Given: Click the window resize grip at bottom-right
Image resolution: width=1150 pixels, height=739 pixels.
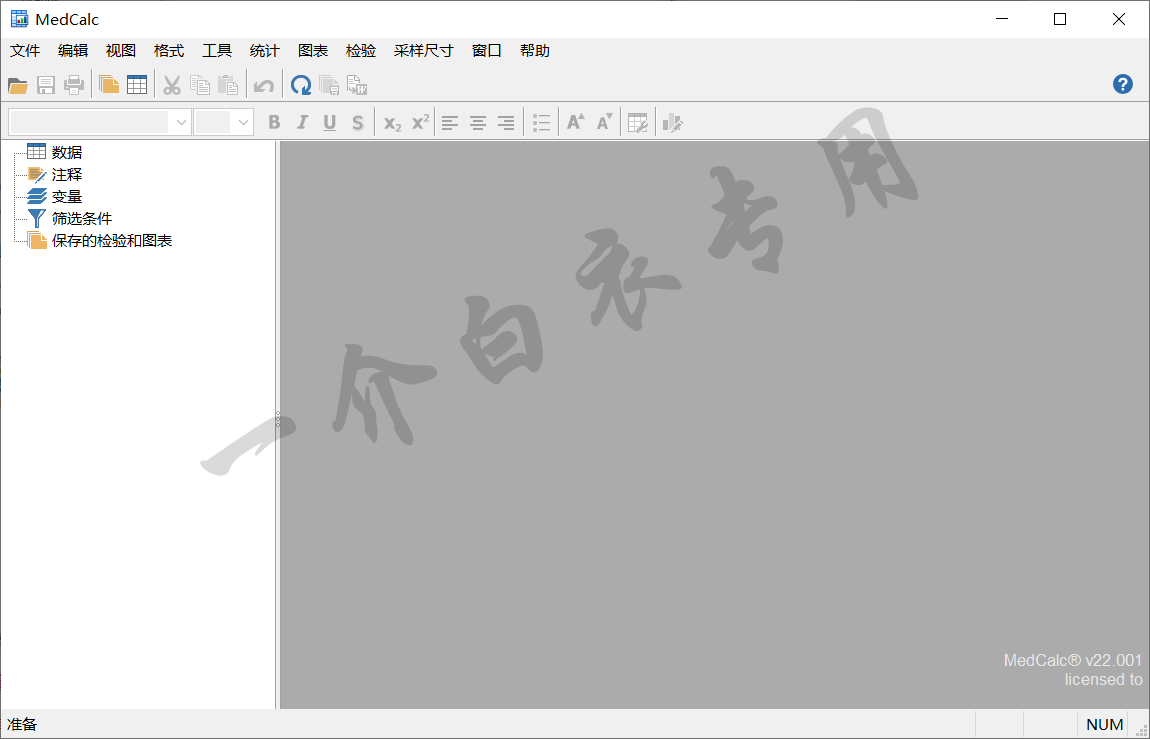Looking at the screenshot, I should 1141,730.
